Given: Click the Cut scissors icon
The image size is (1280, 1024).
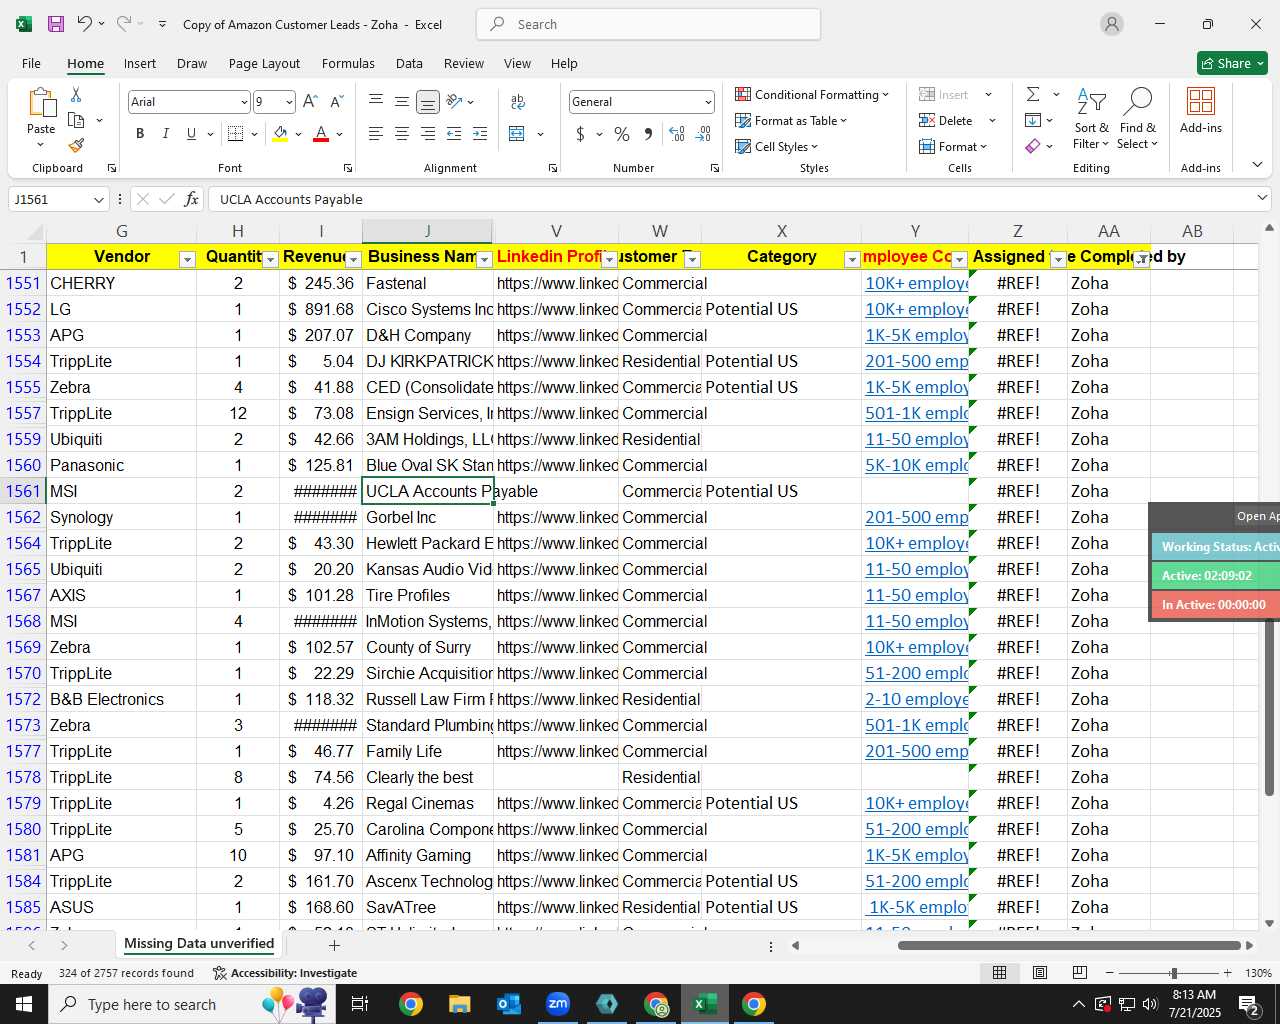Looking at the screenshot, I should [76, 94].
